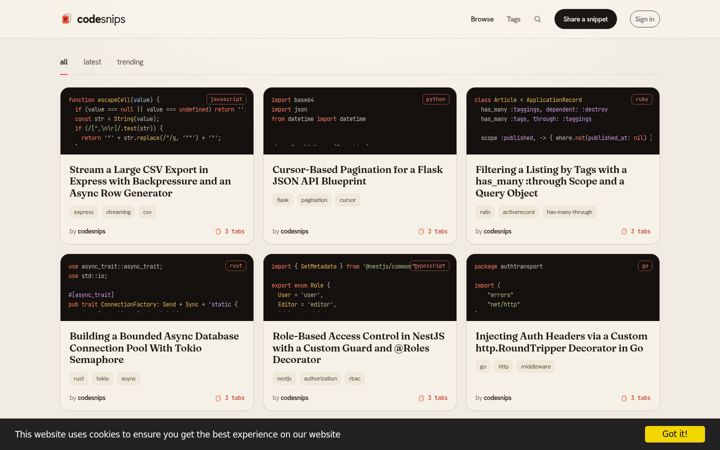Open the authtransport Go code preview
720x450 pixels.
click(x=562, y=287)
